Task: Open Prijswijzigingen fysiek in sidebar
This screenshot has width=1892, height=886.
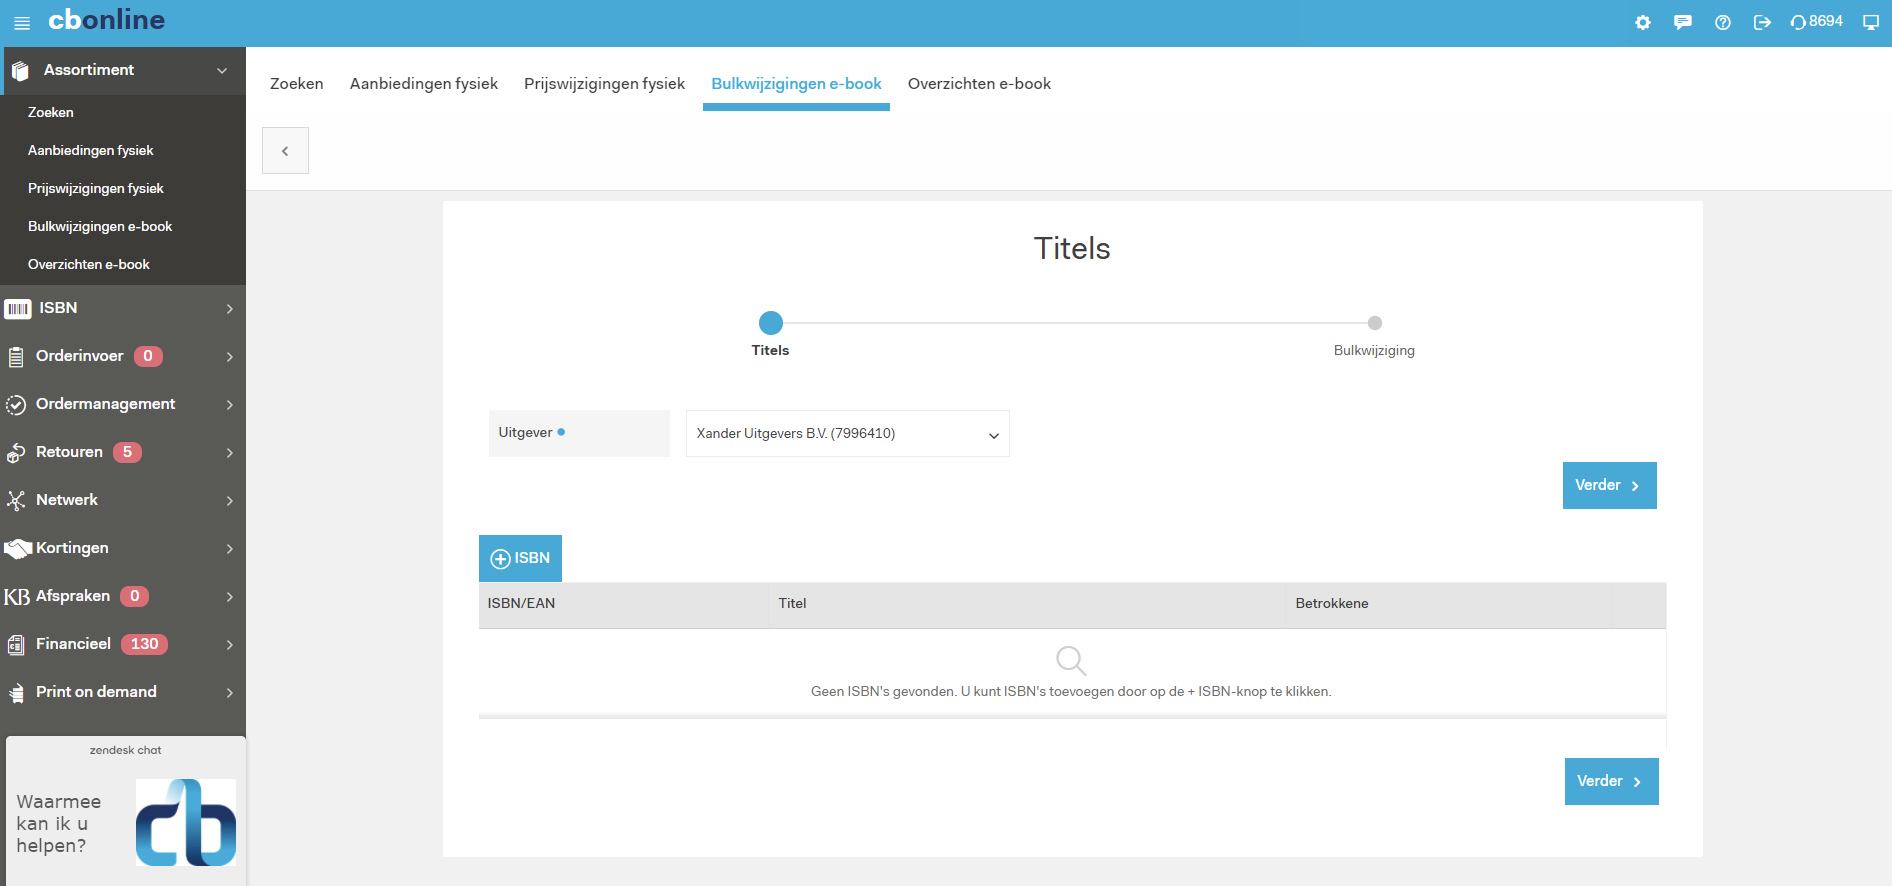Action: point(96,189)
